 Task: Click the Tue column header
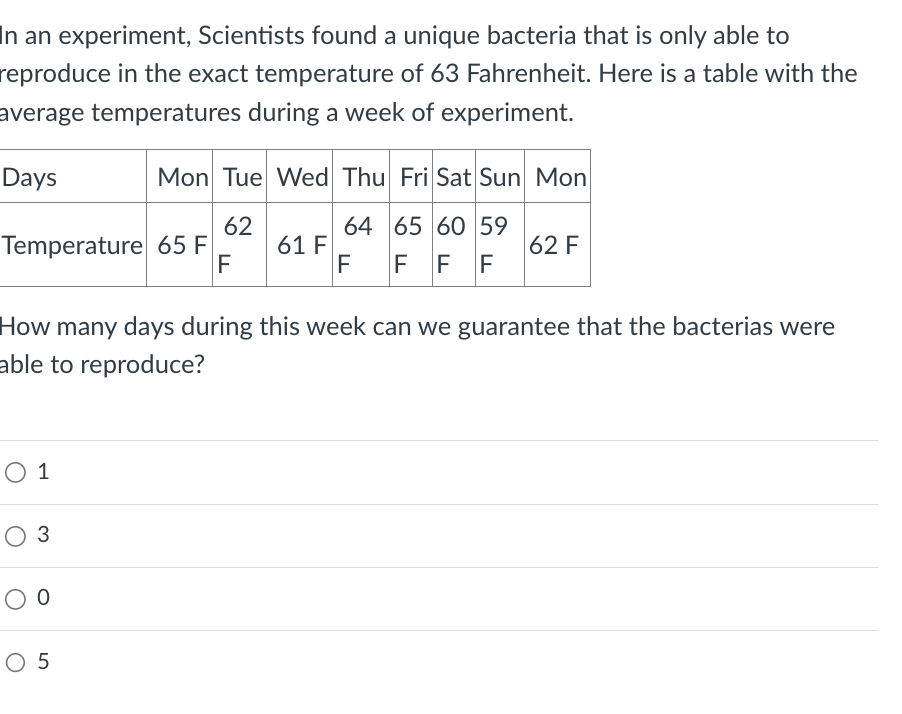(x=239, y=177)
